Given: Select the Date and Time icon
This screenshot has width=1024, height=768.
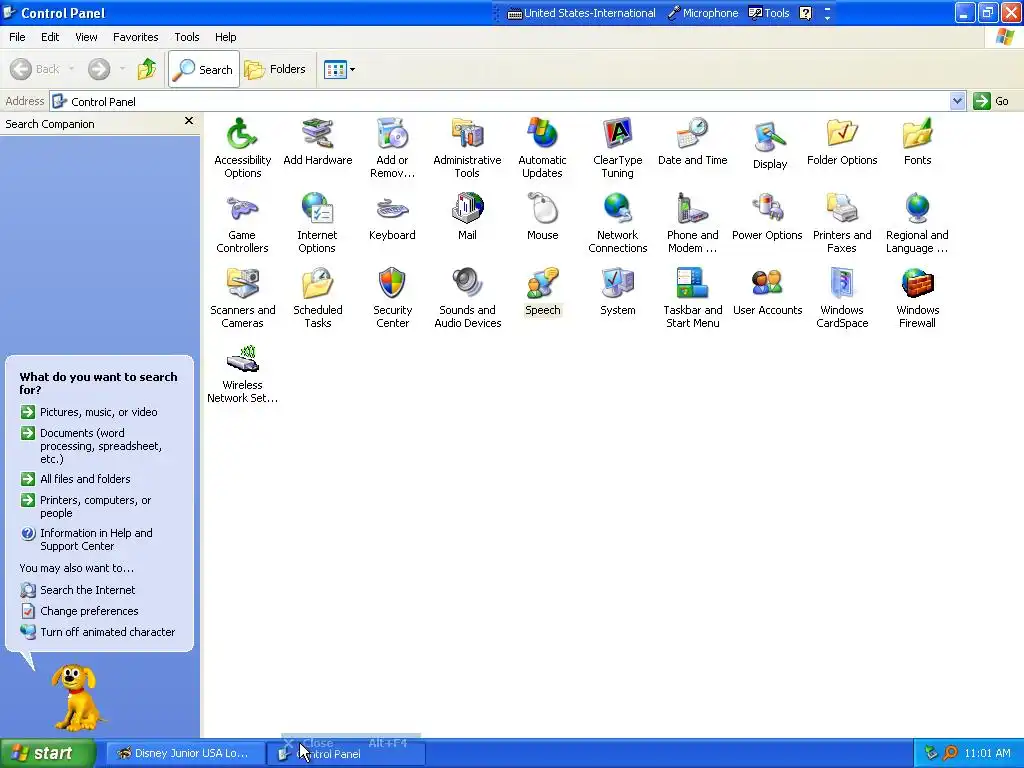Looking at the screenshot, I should [692, 141].
